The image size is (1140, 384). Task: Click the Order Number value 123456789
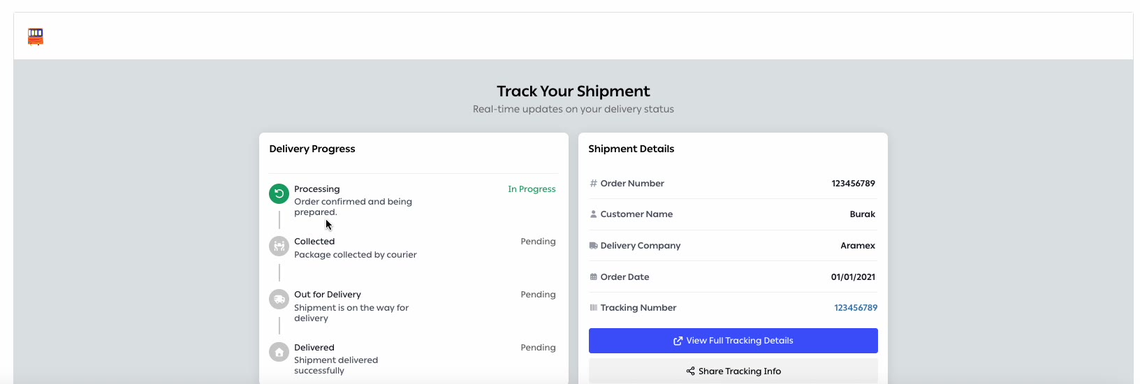(854, 183)
